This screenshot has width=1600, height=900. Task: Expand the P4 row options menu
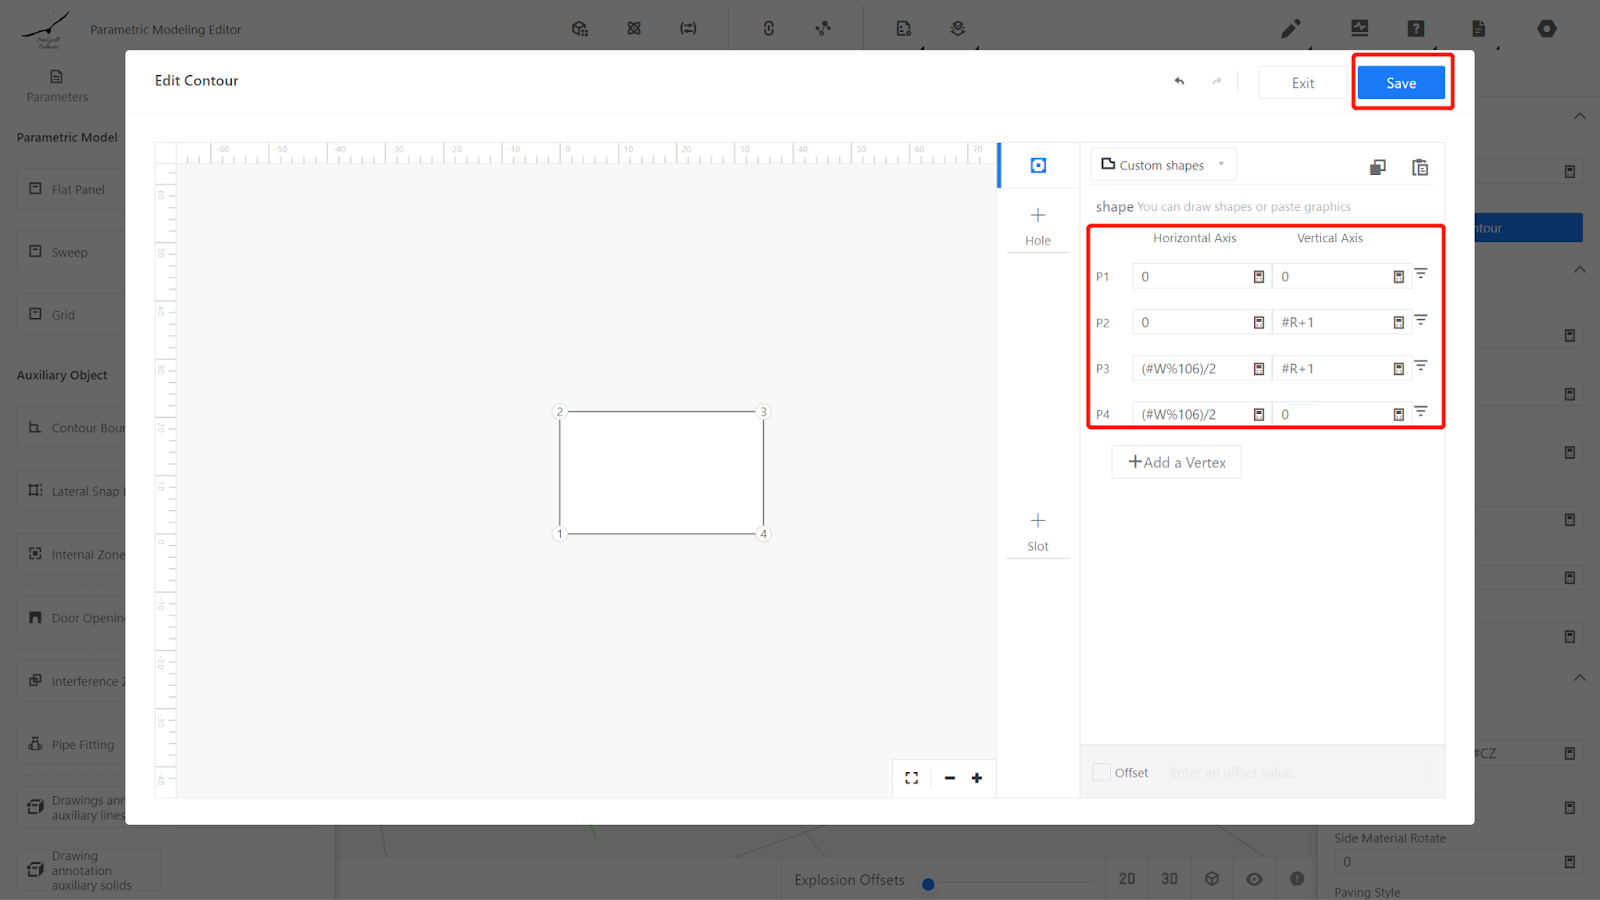pos(1420,411)
